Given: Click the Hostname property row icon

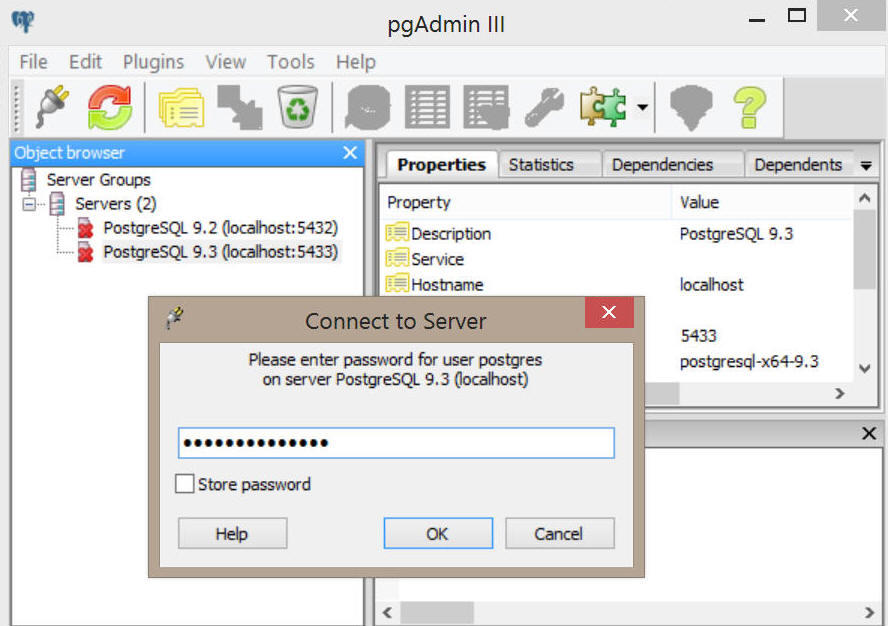Looking at the screenshot, I should pyautogui.click(x=397, y=283).
